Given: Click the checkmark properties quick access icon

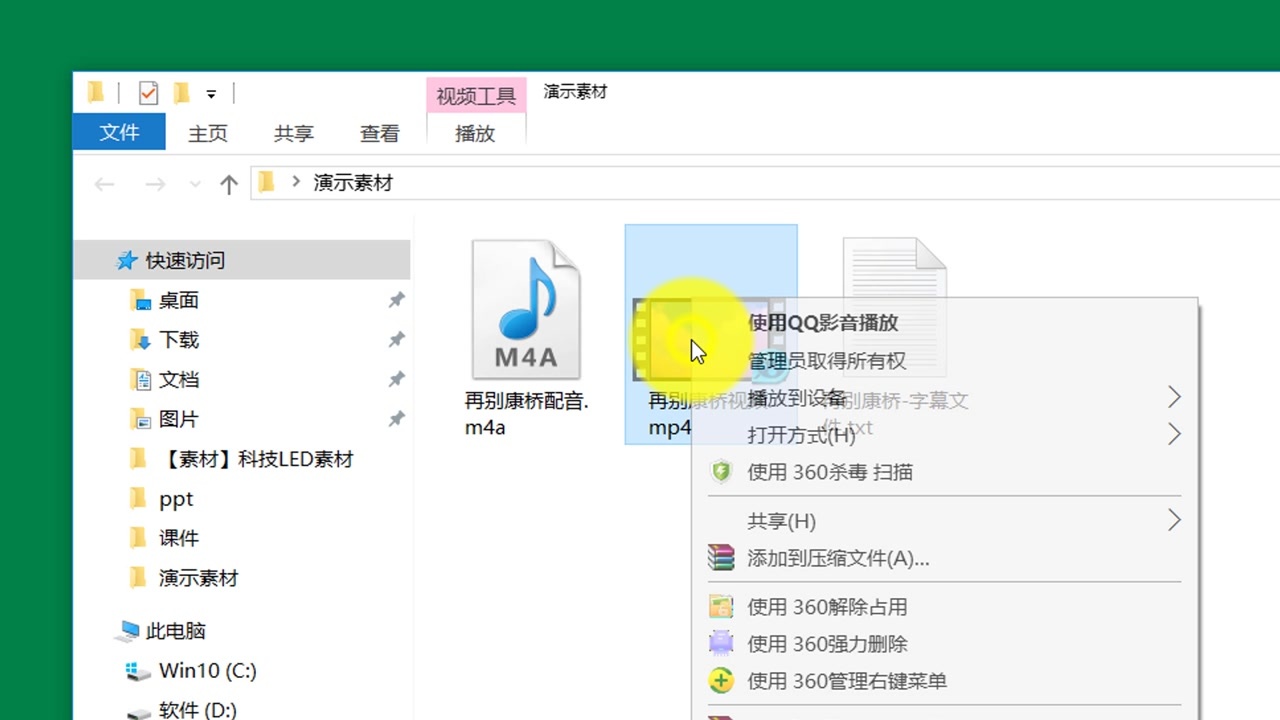Looking at the screenshot, I should (148, 93).
